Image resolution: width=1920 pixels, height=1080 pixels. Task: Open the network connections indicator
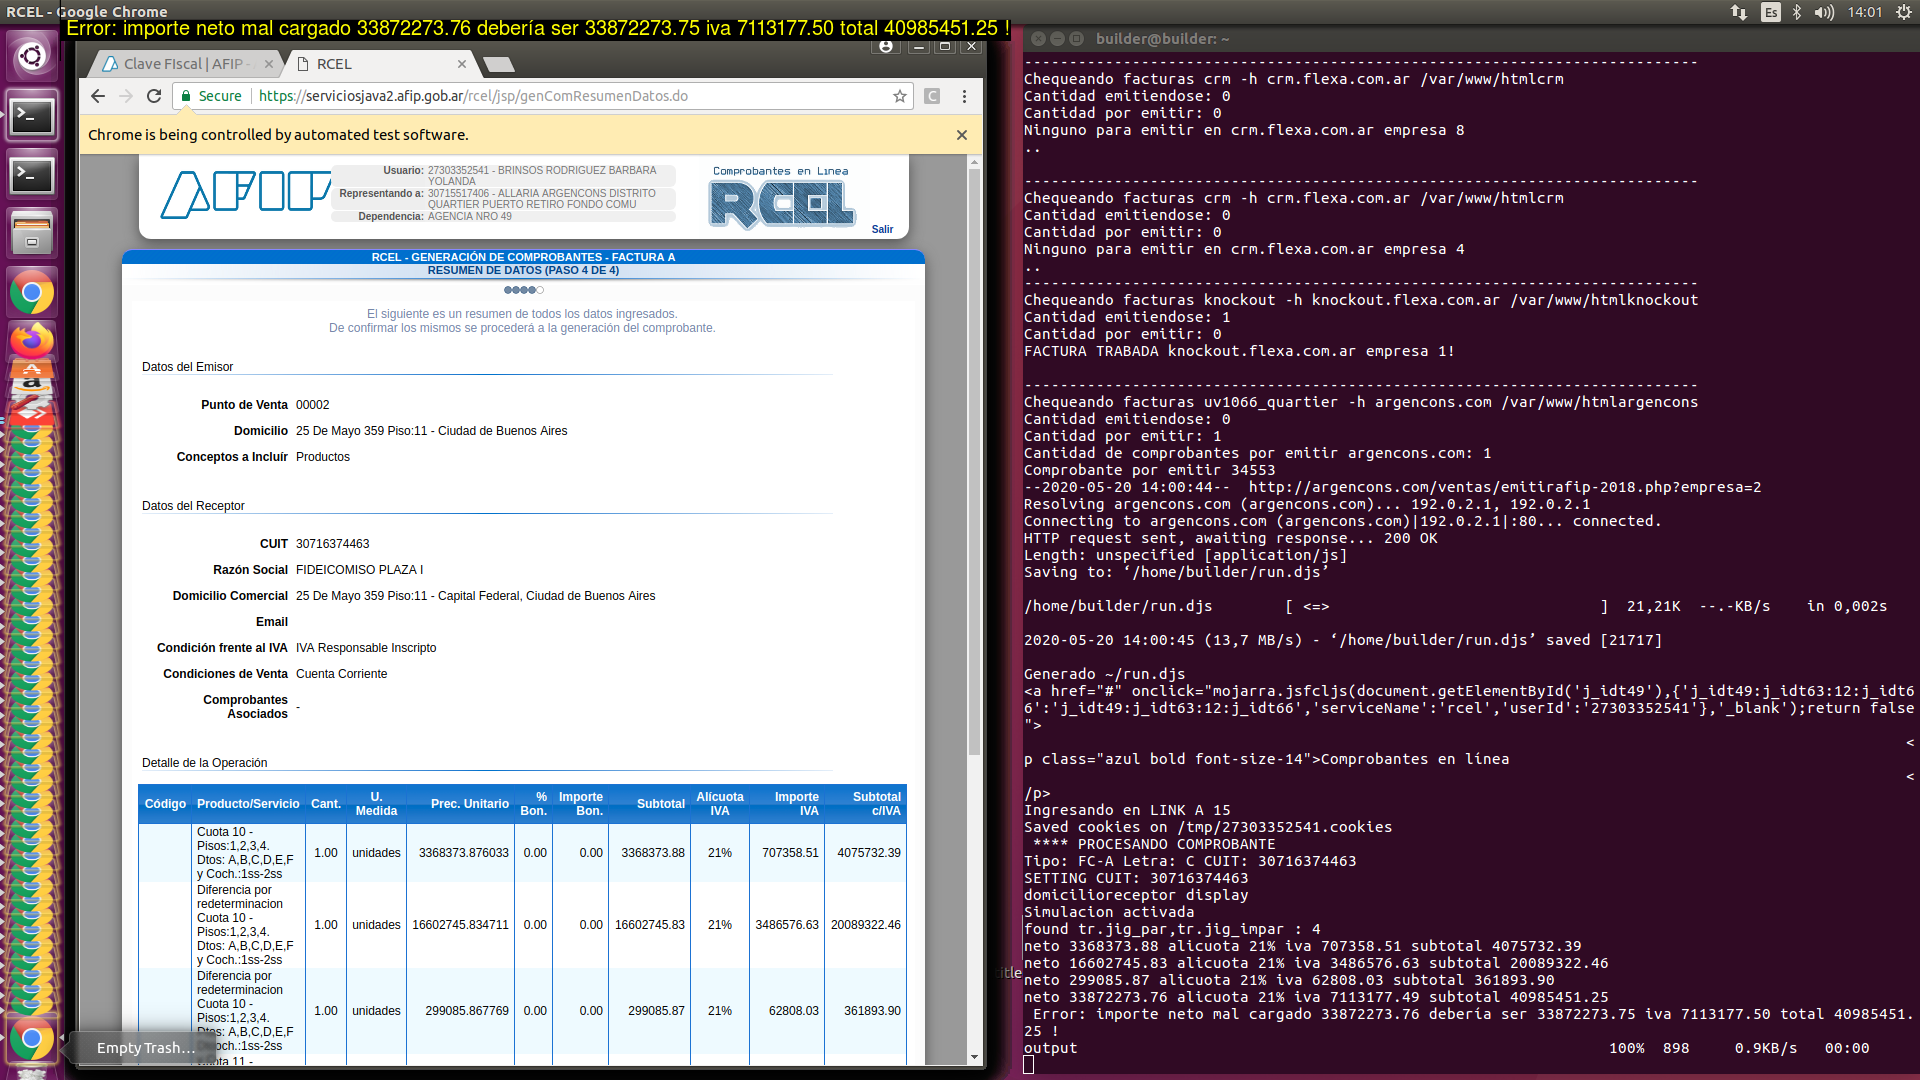pos(1739,12)
